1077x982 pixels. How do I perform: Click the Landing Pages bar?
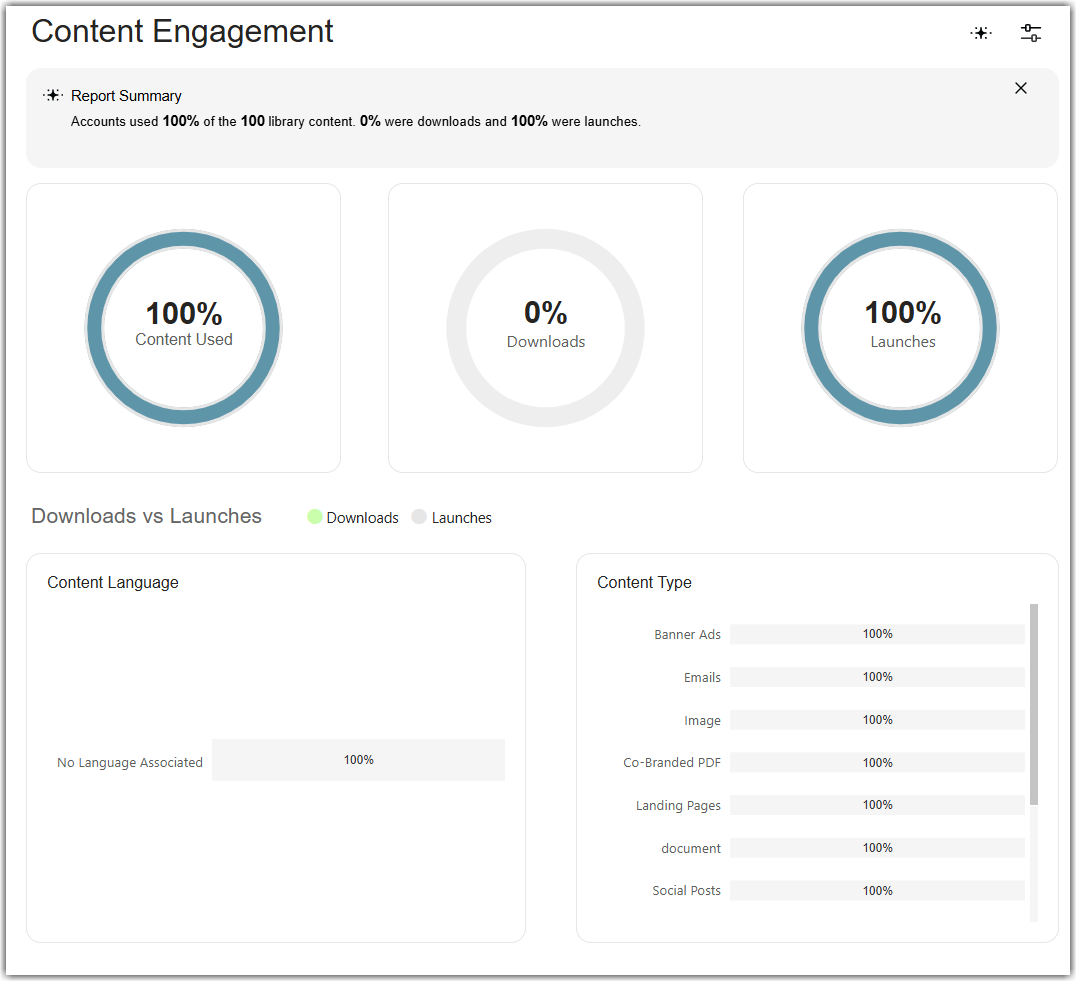pos(877,805)
